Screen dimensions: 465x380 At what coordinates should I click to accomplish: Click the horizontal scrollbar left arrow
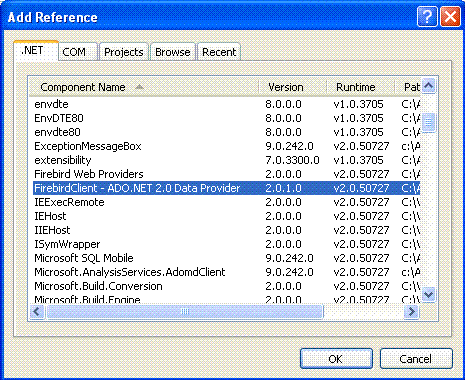37,312
